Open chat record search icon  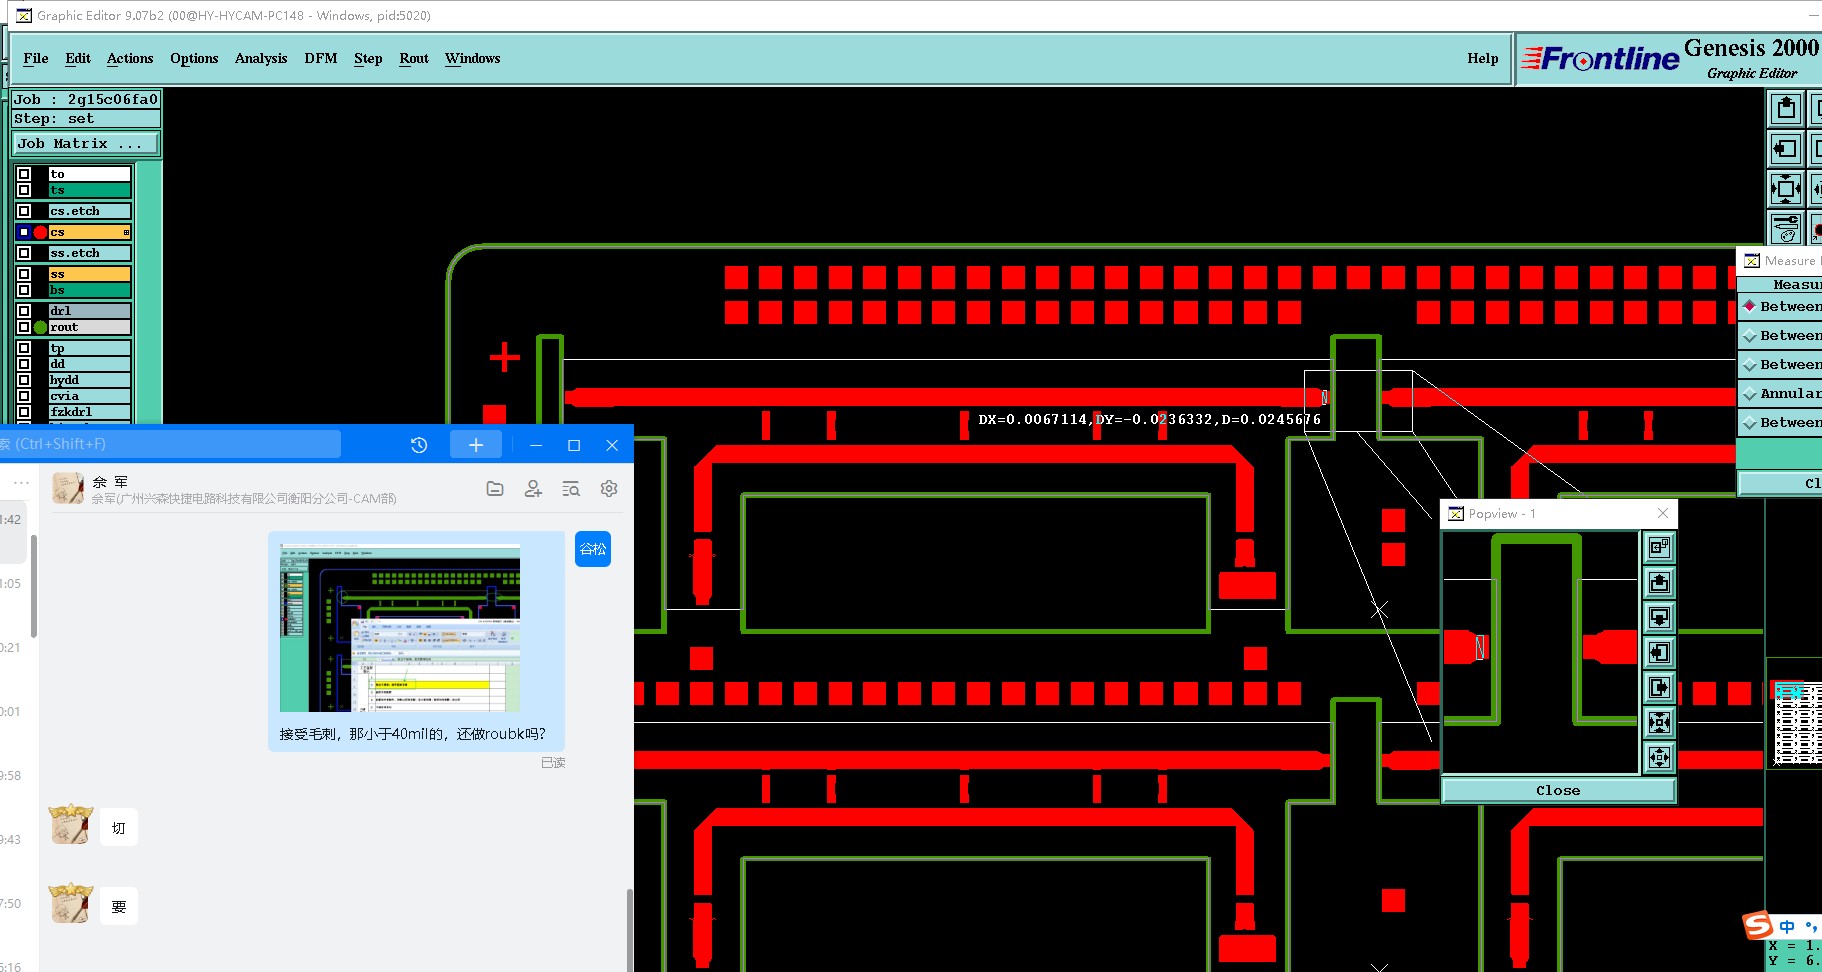pyautogui.click(x=571, y=488)
